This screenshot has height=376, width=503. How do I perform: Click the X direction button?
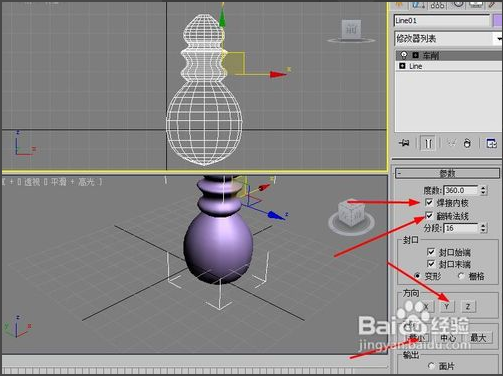point(426,307)
